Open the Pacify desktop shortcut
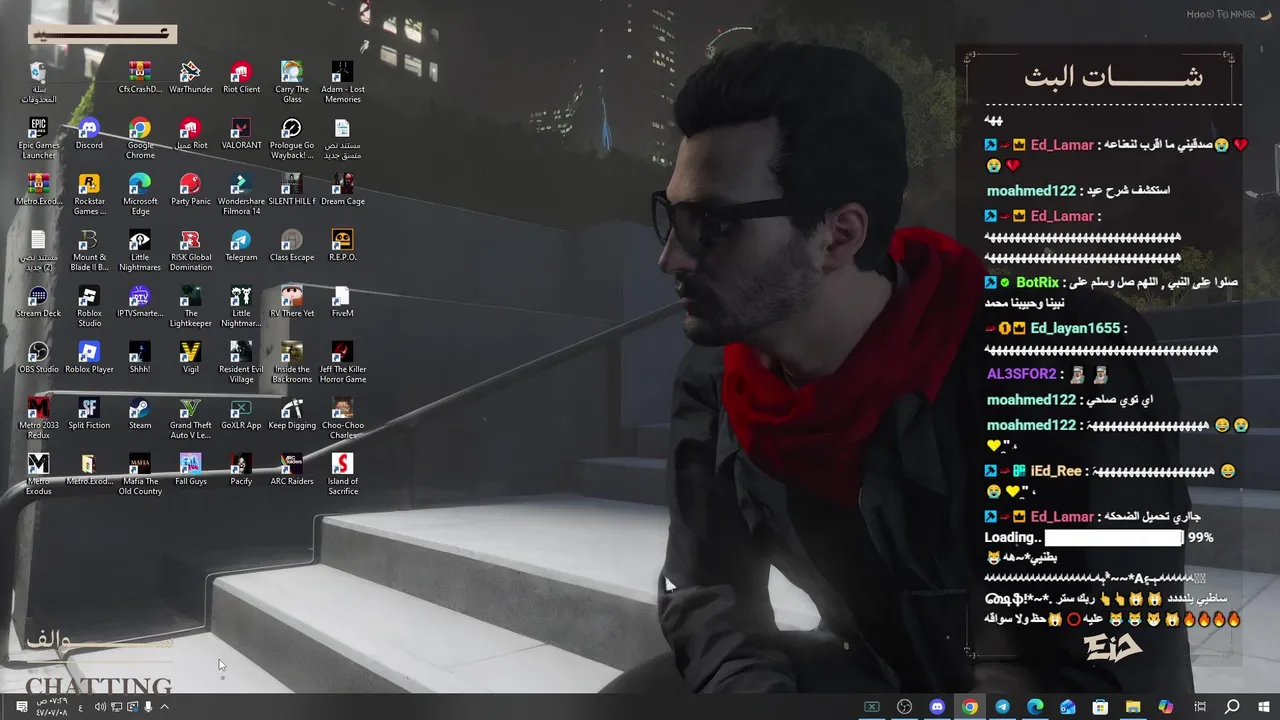 [x=241, y=469]
